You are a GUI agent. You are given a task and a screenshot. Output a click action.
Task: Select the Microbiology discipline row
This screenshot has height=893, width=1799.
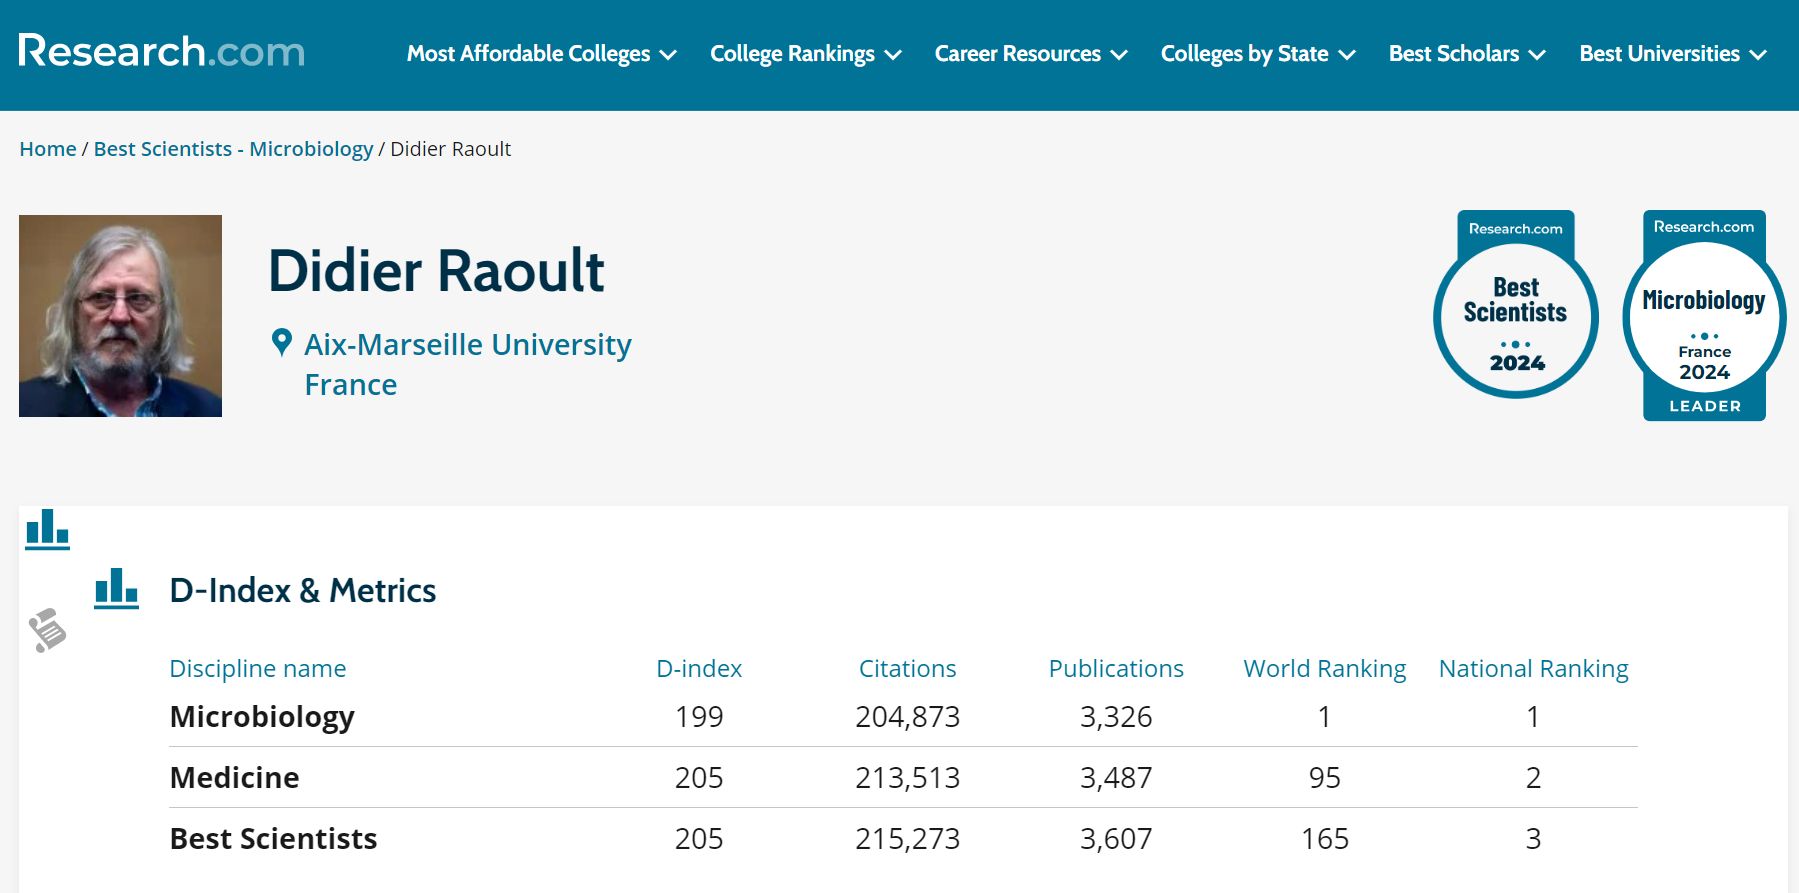[262, 717]
